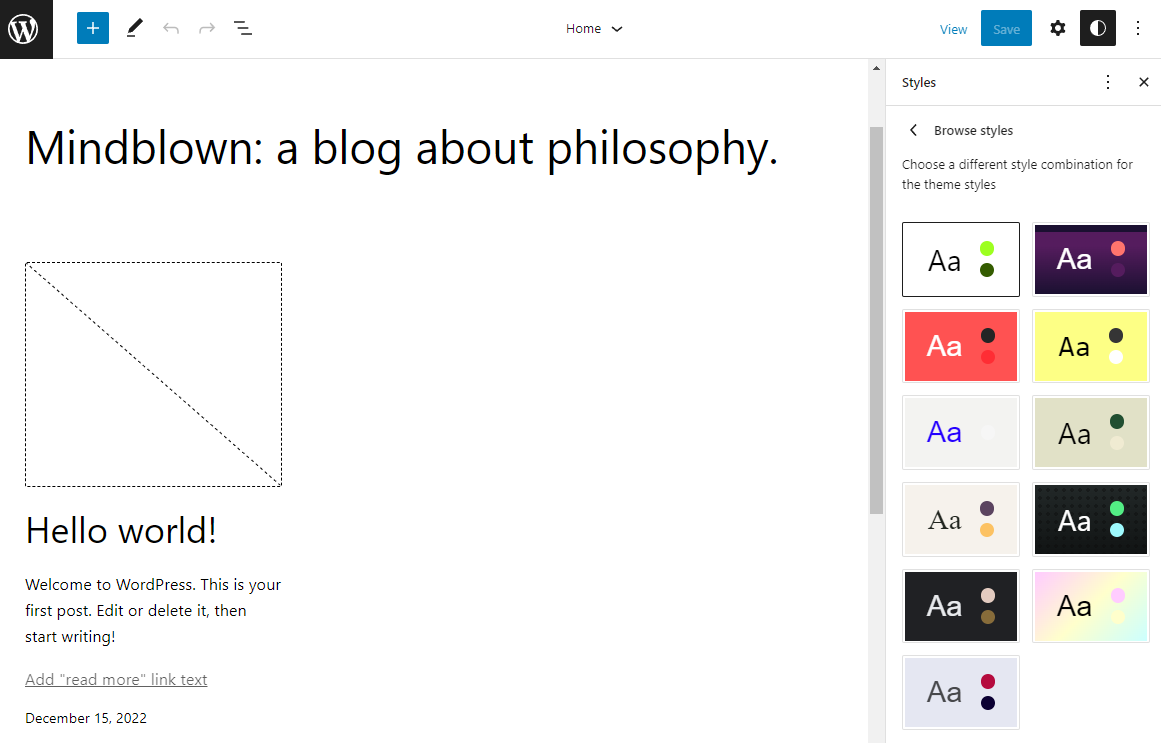
Task: Click the Hello world! post title
Action: coord(121,530)
